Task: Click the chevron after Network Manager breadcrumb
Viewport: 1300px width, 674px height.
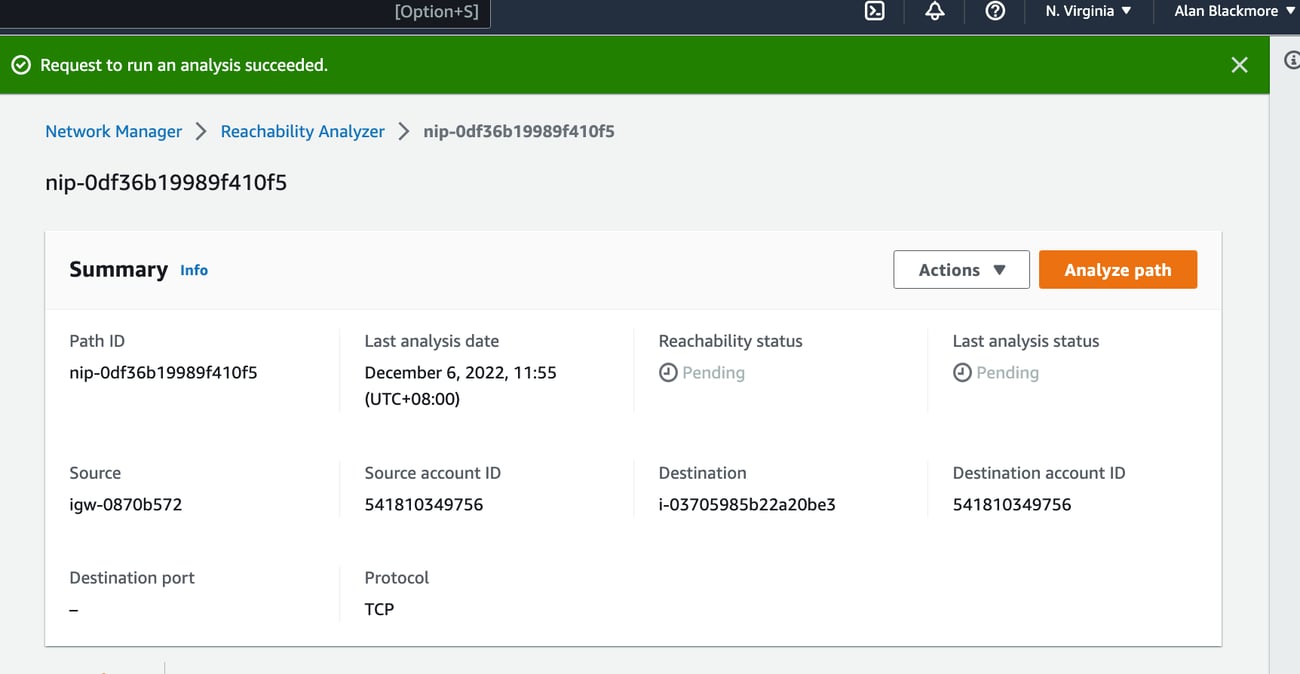Action: (x=200, y=131)
